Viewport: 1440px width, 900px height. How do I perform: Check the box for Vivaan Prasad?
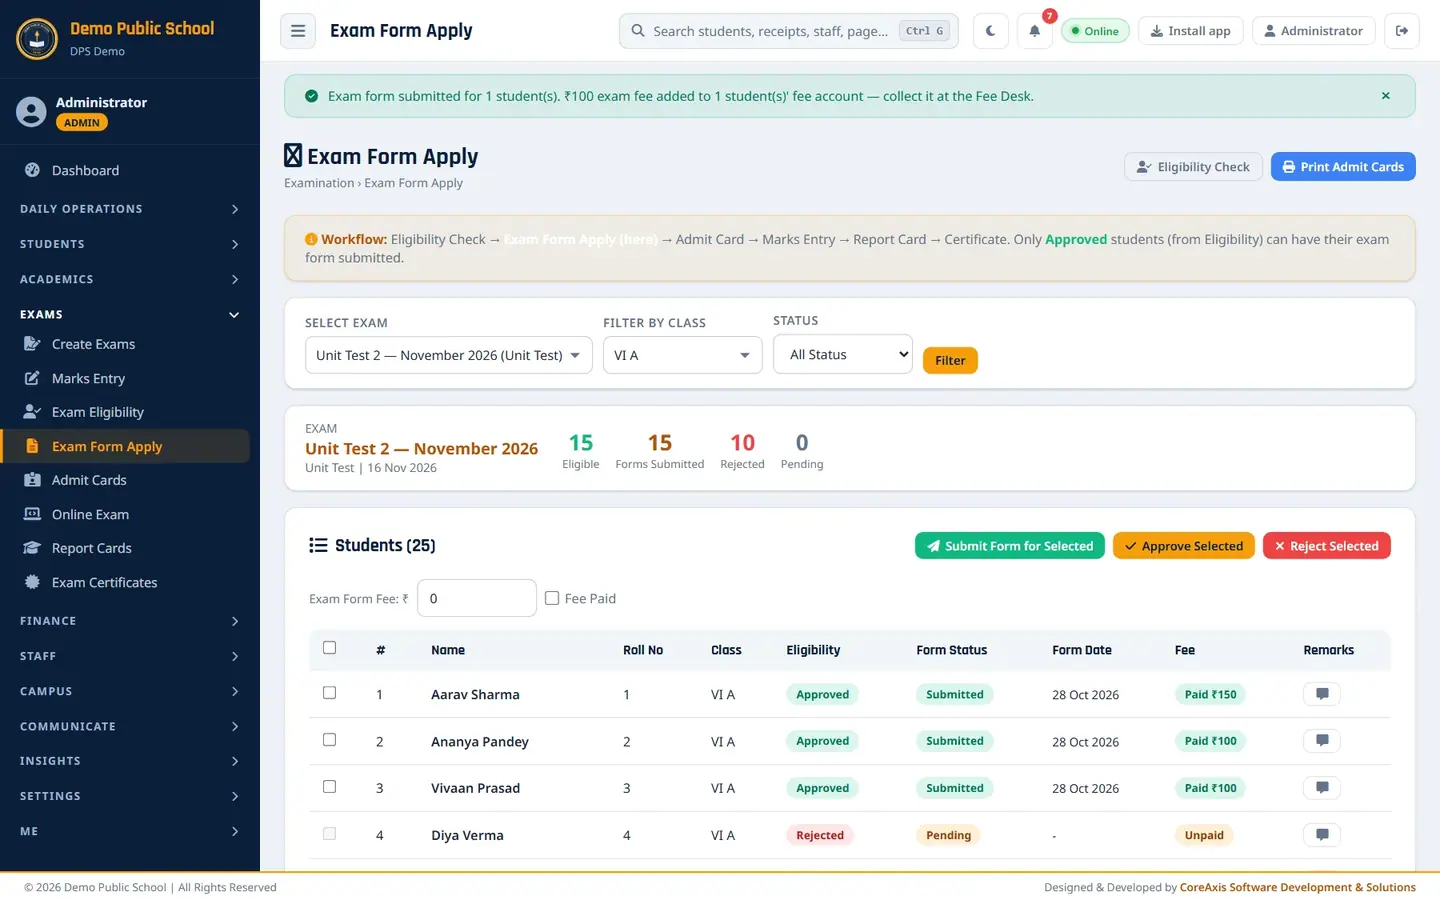click(x=330, y=787)
